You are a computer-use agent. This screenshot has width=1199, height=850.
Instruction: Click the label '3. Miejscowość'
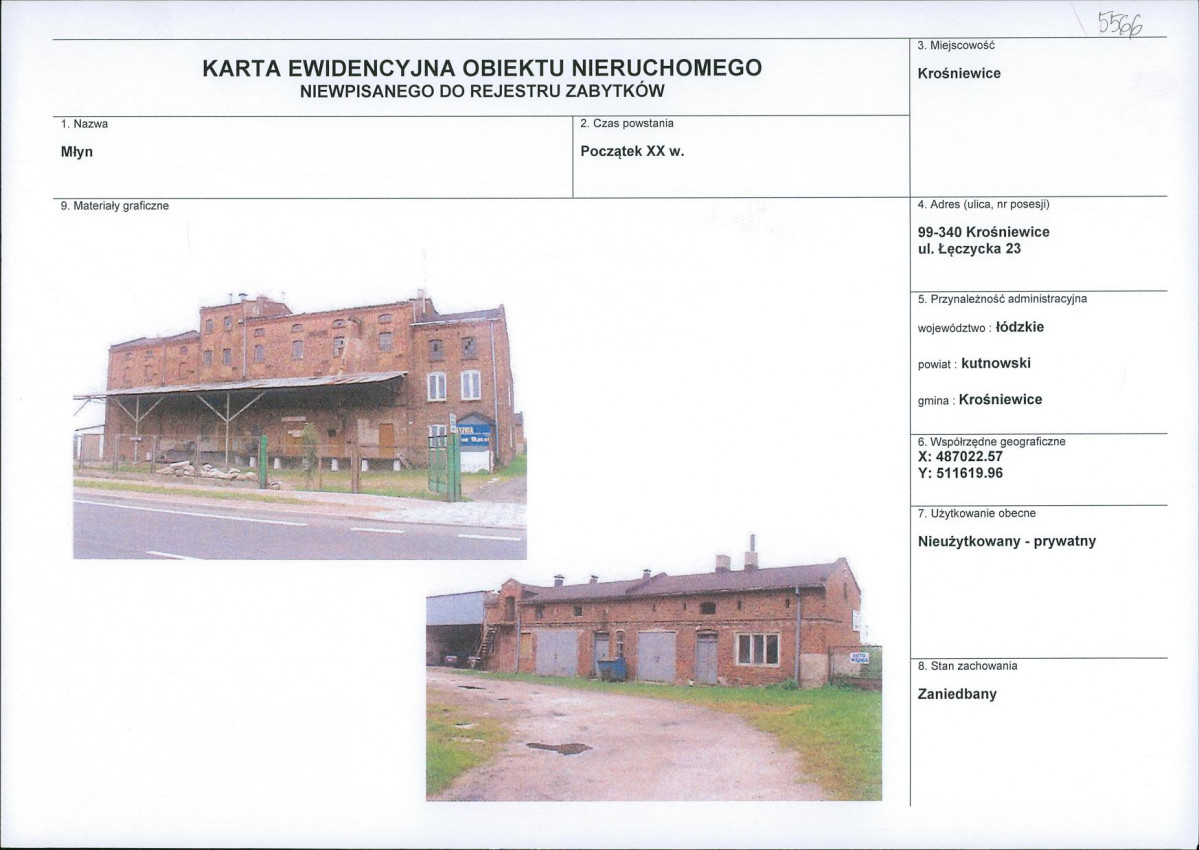tap(956, 45)
